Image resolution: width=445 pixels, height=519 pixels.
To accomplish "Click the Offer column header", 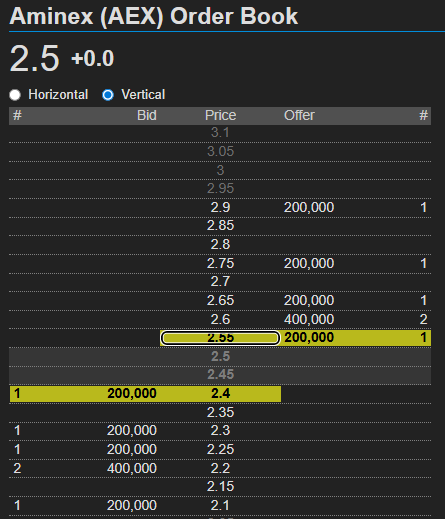I will [x=299, y=115].
